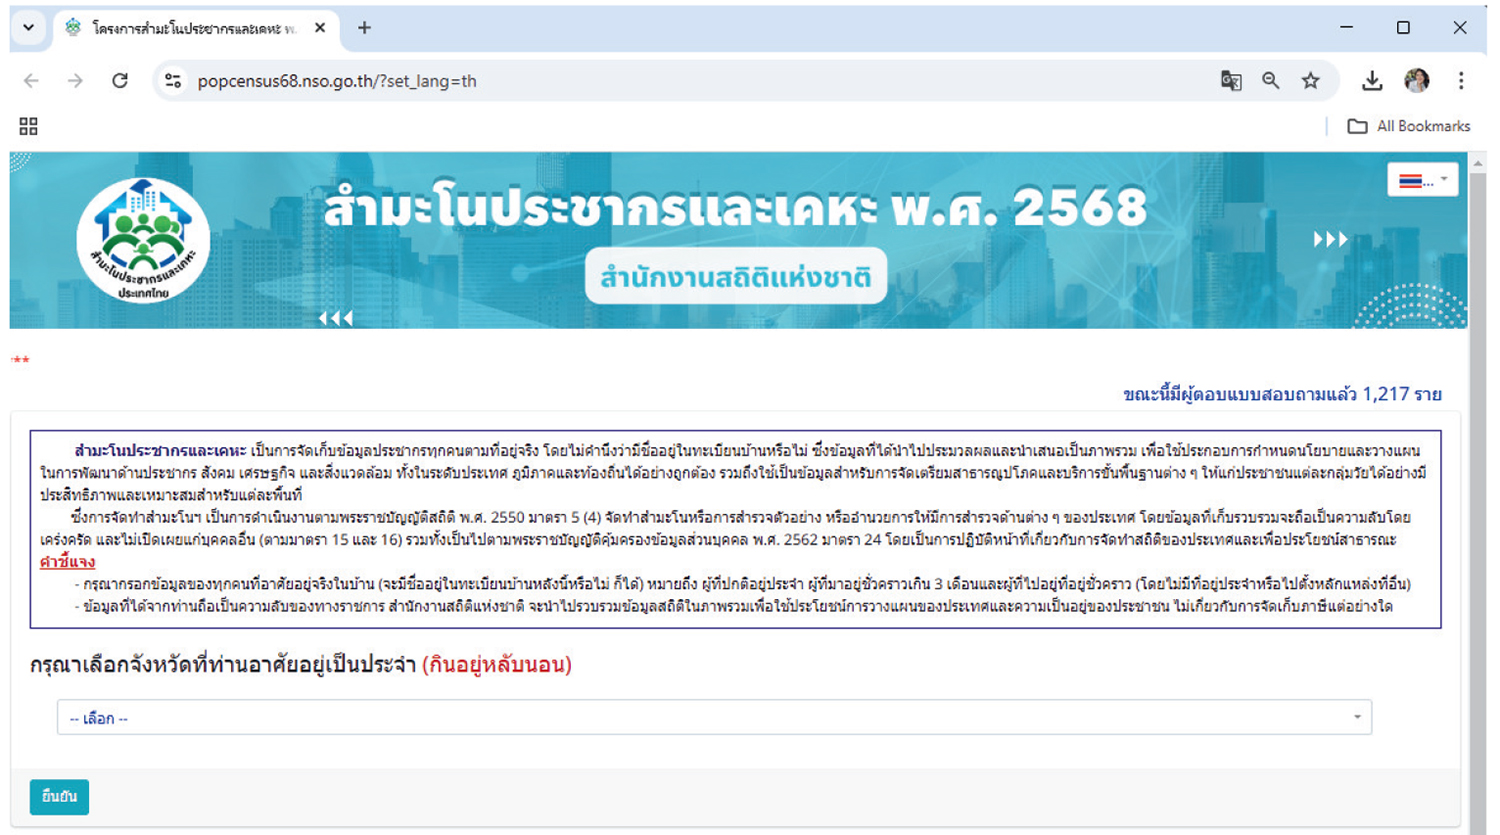Open a new browser tab with the plus
The image size is (1500, 835).
coord(364,28)
